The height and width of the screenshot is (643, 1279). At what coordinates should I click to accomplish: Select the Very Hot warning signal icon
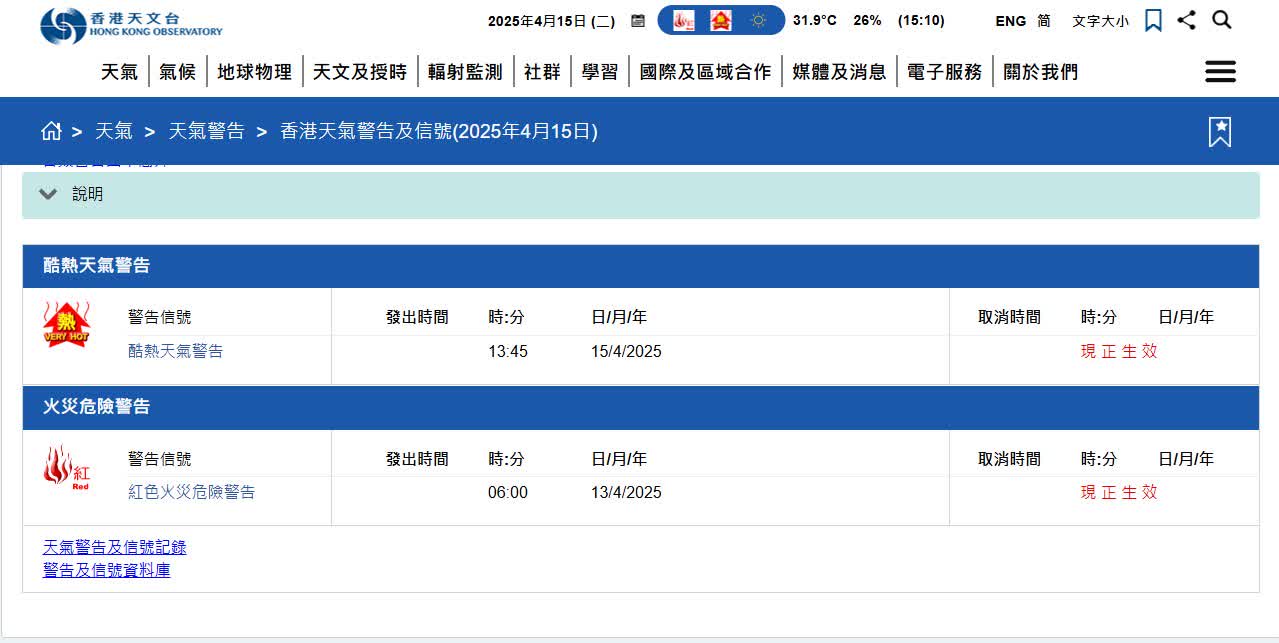point(66,325)
